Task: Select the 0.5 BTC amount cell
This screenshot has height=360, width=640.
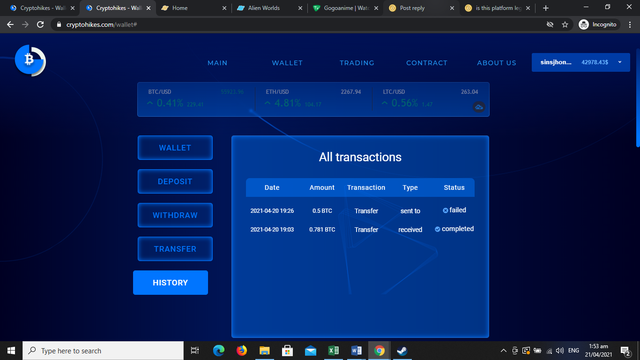Action: coord(322,211)
